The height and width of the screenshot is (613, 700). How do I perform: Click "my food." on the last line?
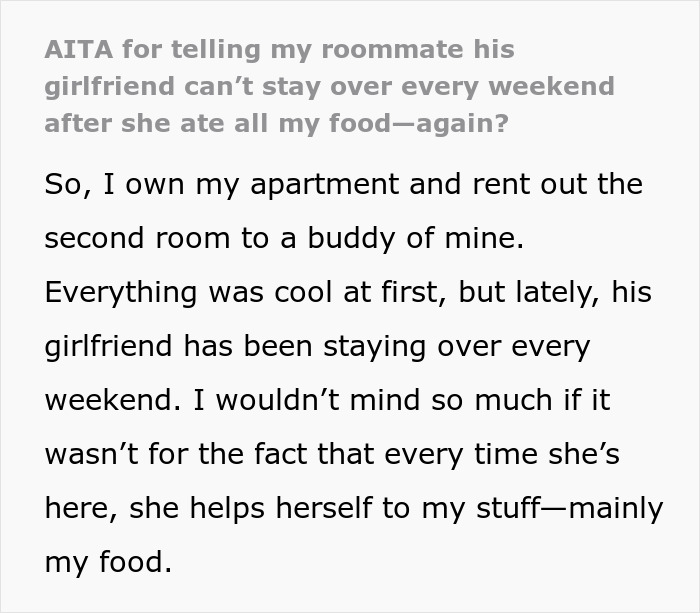coord(110,563)
